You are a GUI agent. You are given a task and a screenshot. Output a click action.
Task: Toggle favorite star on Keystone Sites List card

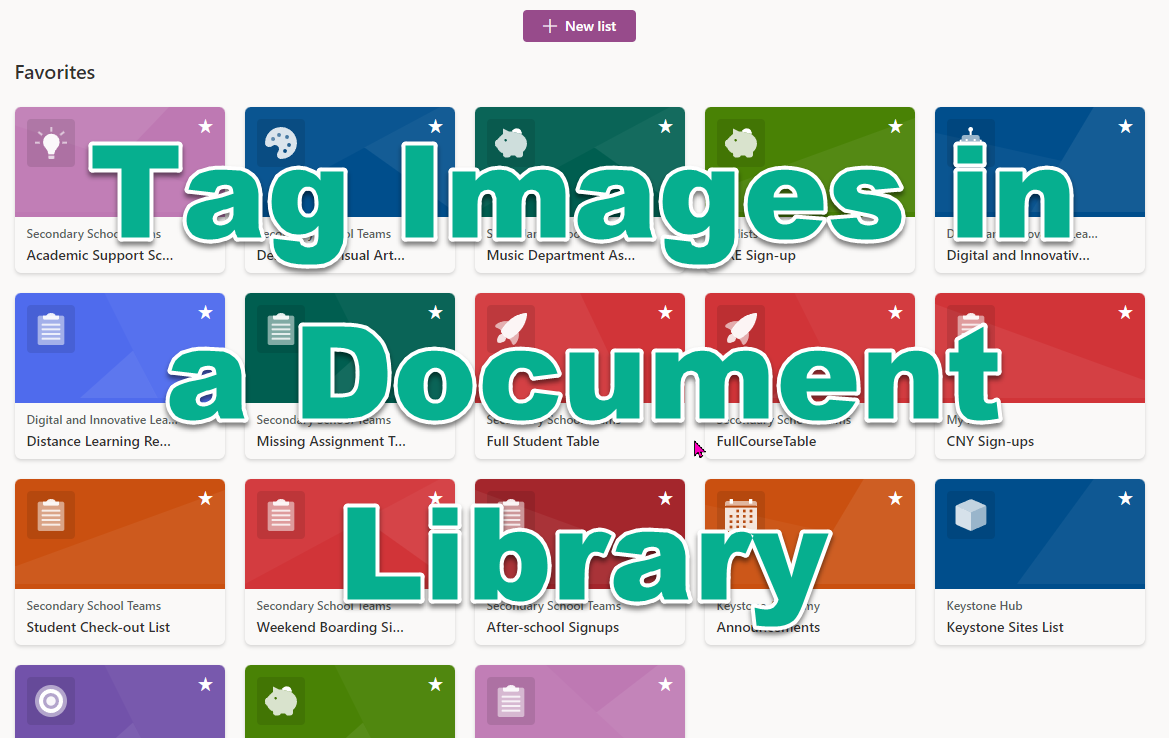(1126, 499)
